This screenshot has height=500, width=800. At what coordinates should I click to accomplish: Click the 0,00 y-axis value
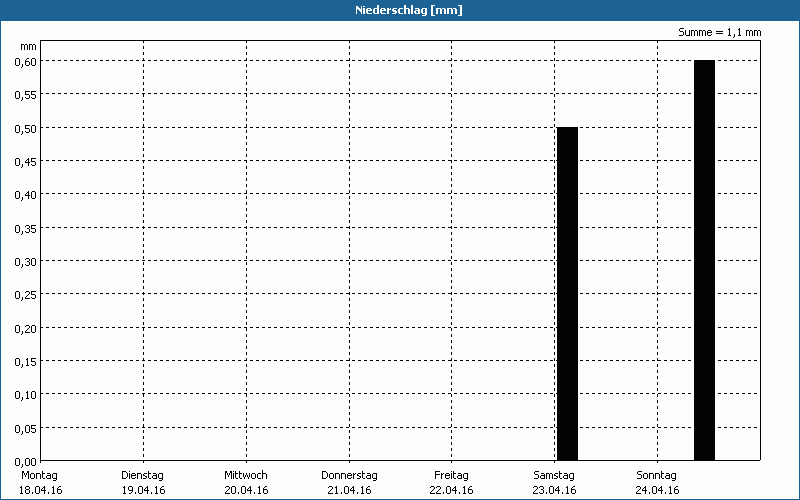coord(26,462)
